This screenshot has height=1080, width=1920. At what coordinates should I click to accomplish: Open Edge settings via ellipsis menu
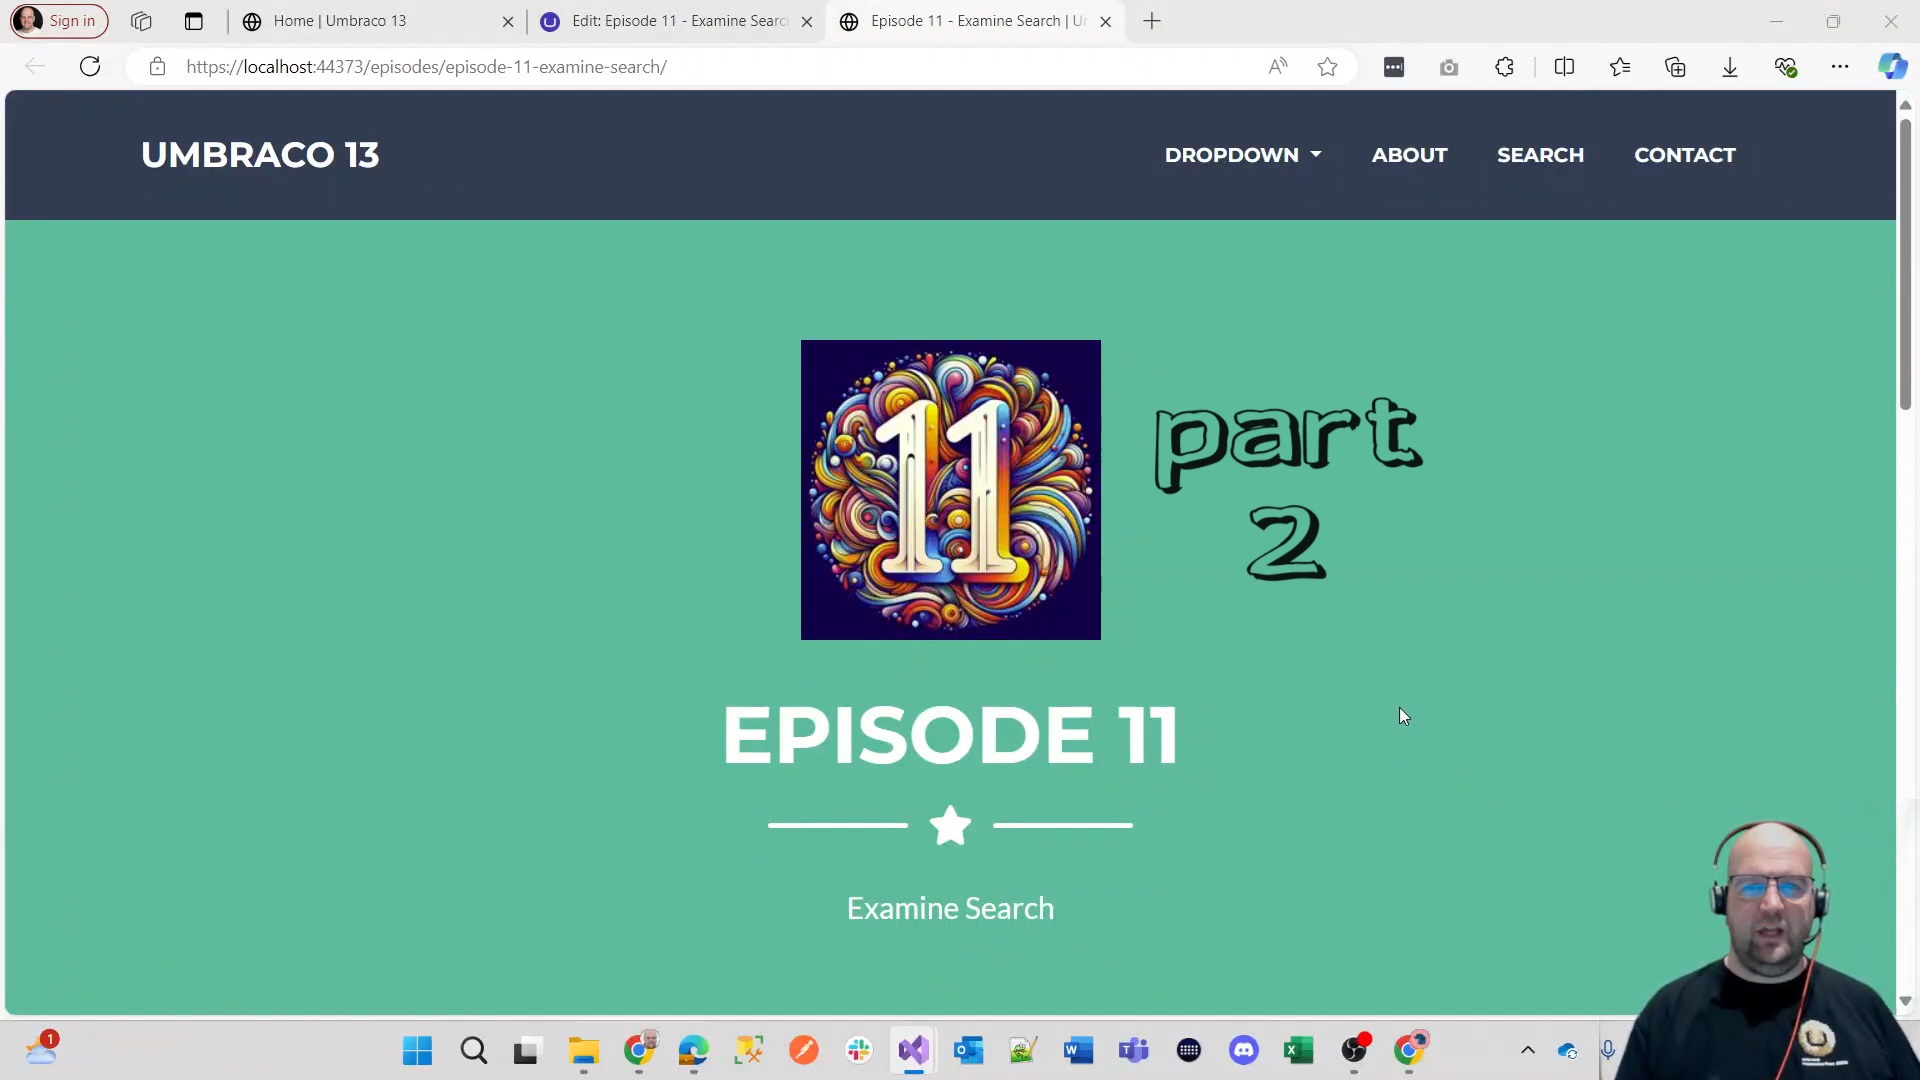tap(1841, 66)
